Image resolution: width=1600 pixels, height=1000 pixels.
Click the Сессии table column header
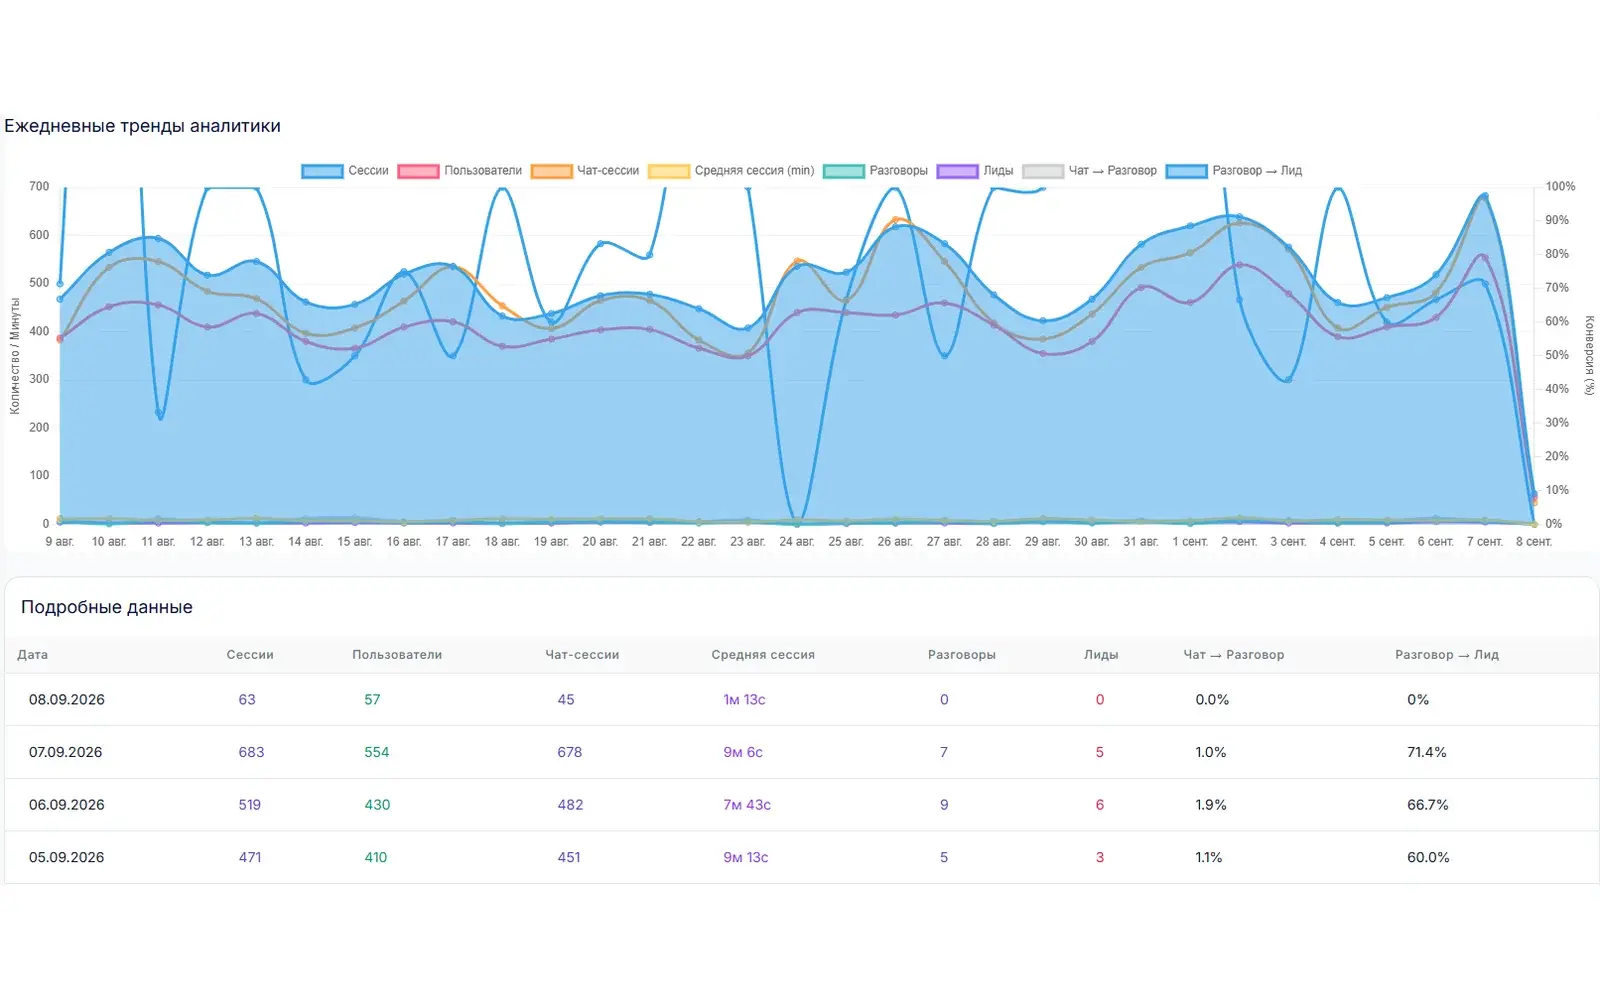250,655
